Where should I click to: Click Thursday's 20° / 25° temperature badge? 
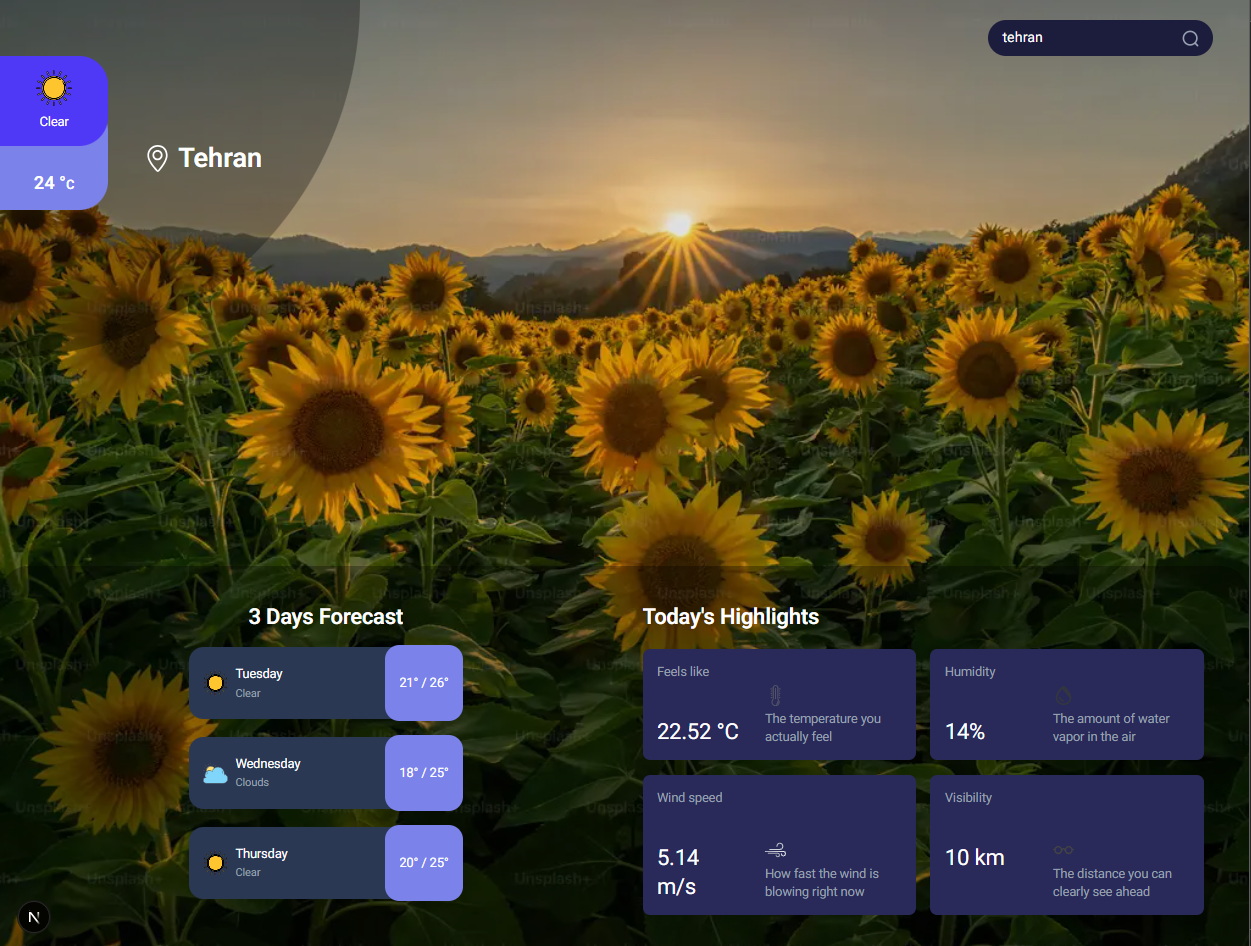424,862
